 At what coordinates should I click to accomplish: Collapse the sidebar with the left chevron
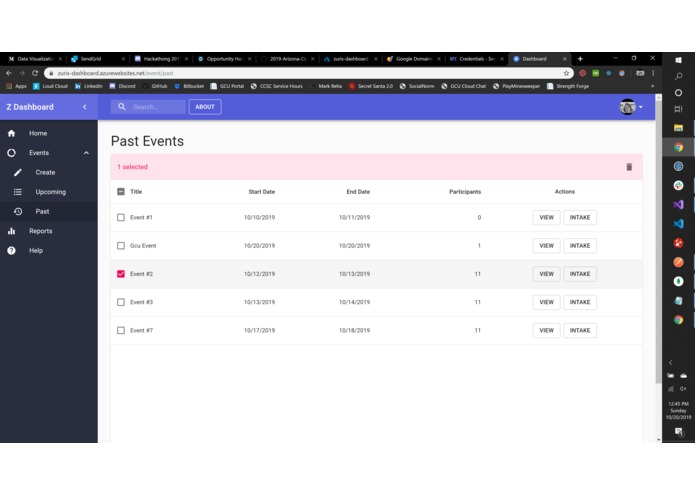point(85,107)
